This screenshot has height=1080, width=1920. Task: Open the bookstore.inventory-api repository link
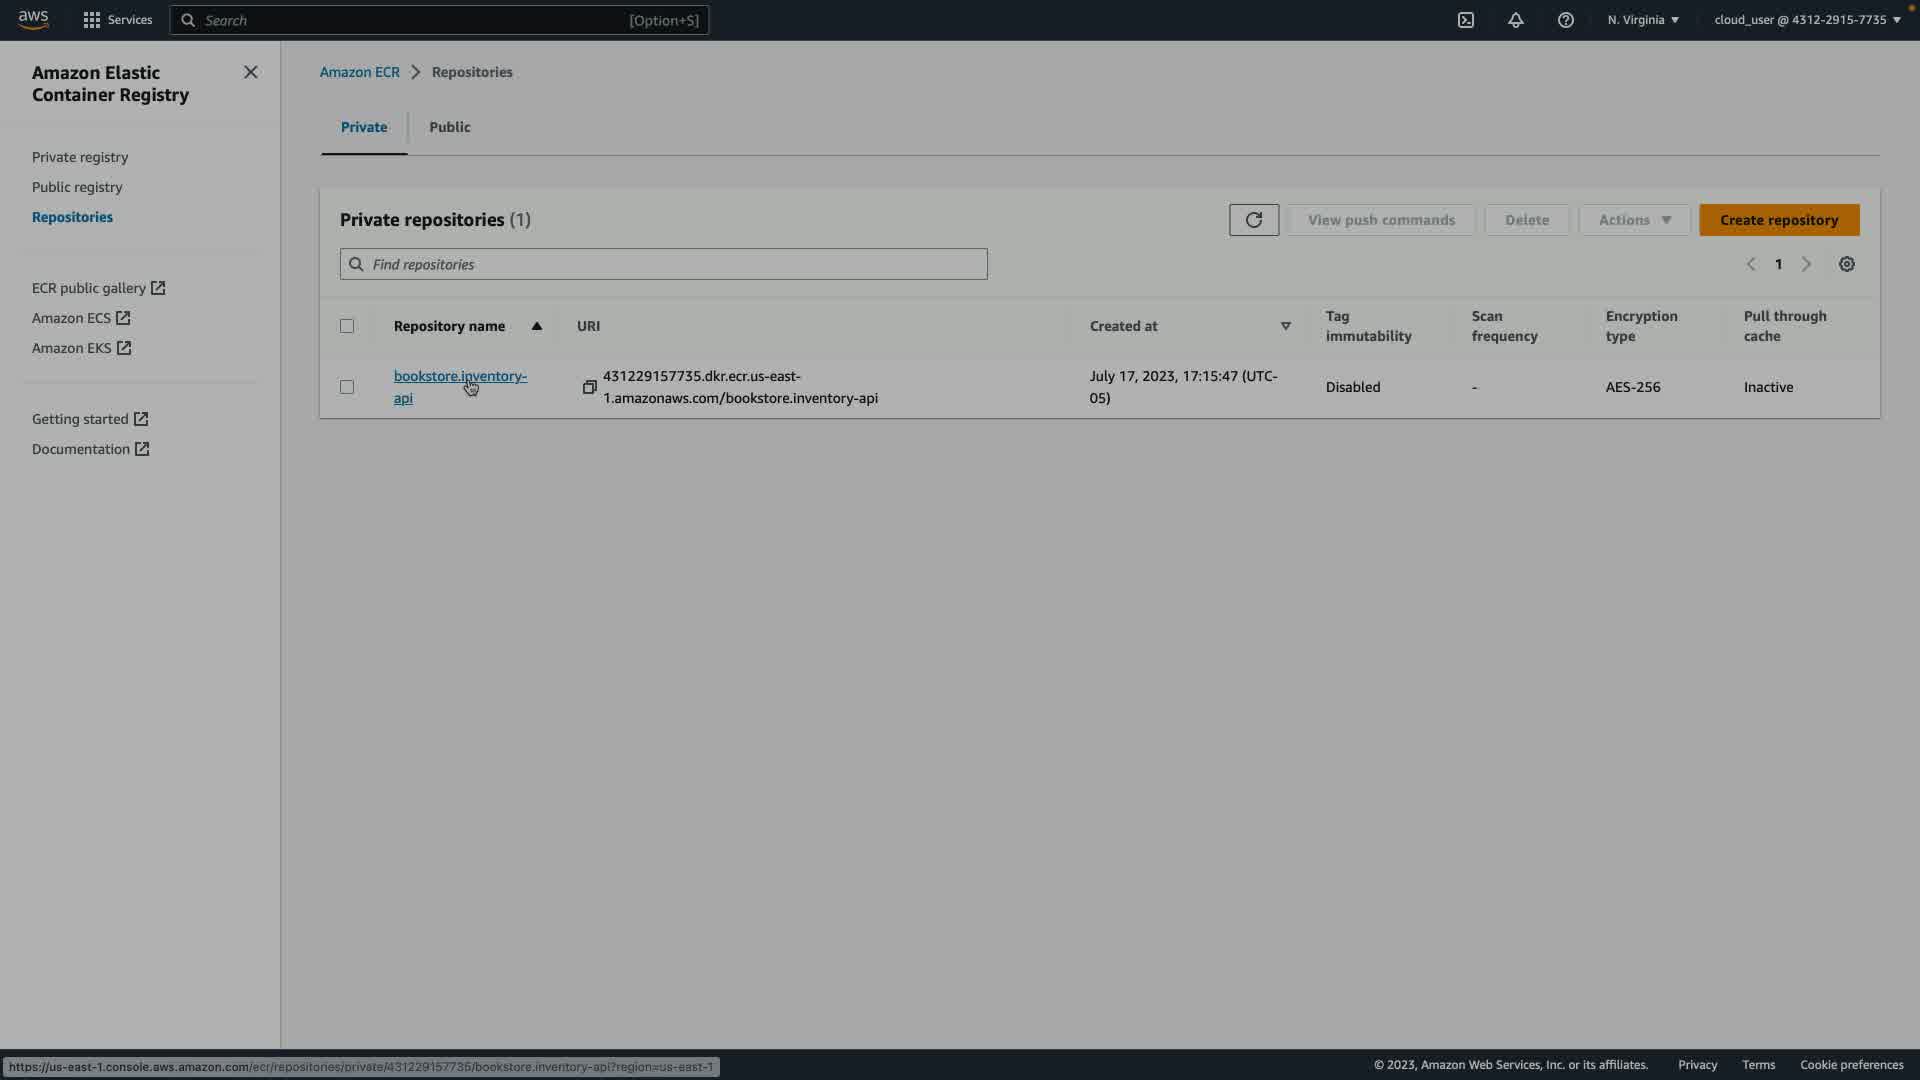(459, 377)
